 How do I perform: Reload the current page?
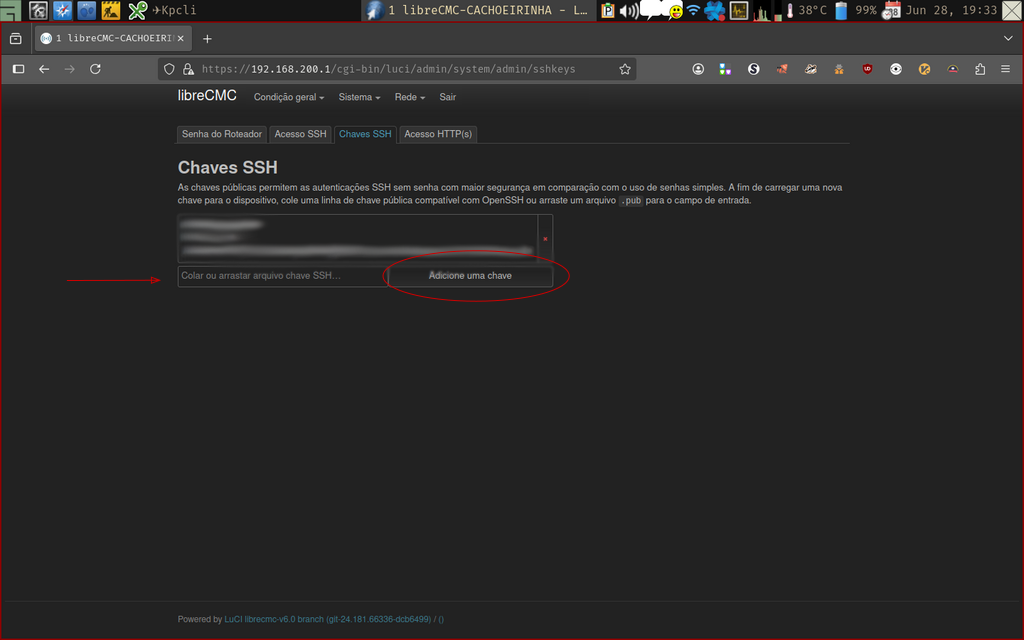click(x=95, y=69)
